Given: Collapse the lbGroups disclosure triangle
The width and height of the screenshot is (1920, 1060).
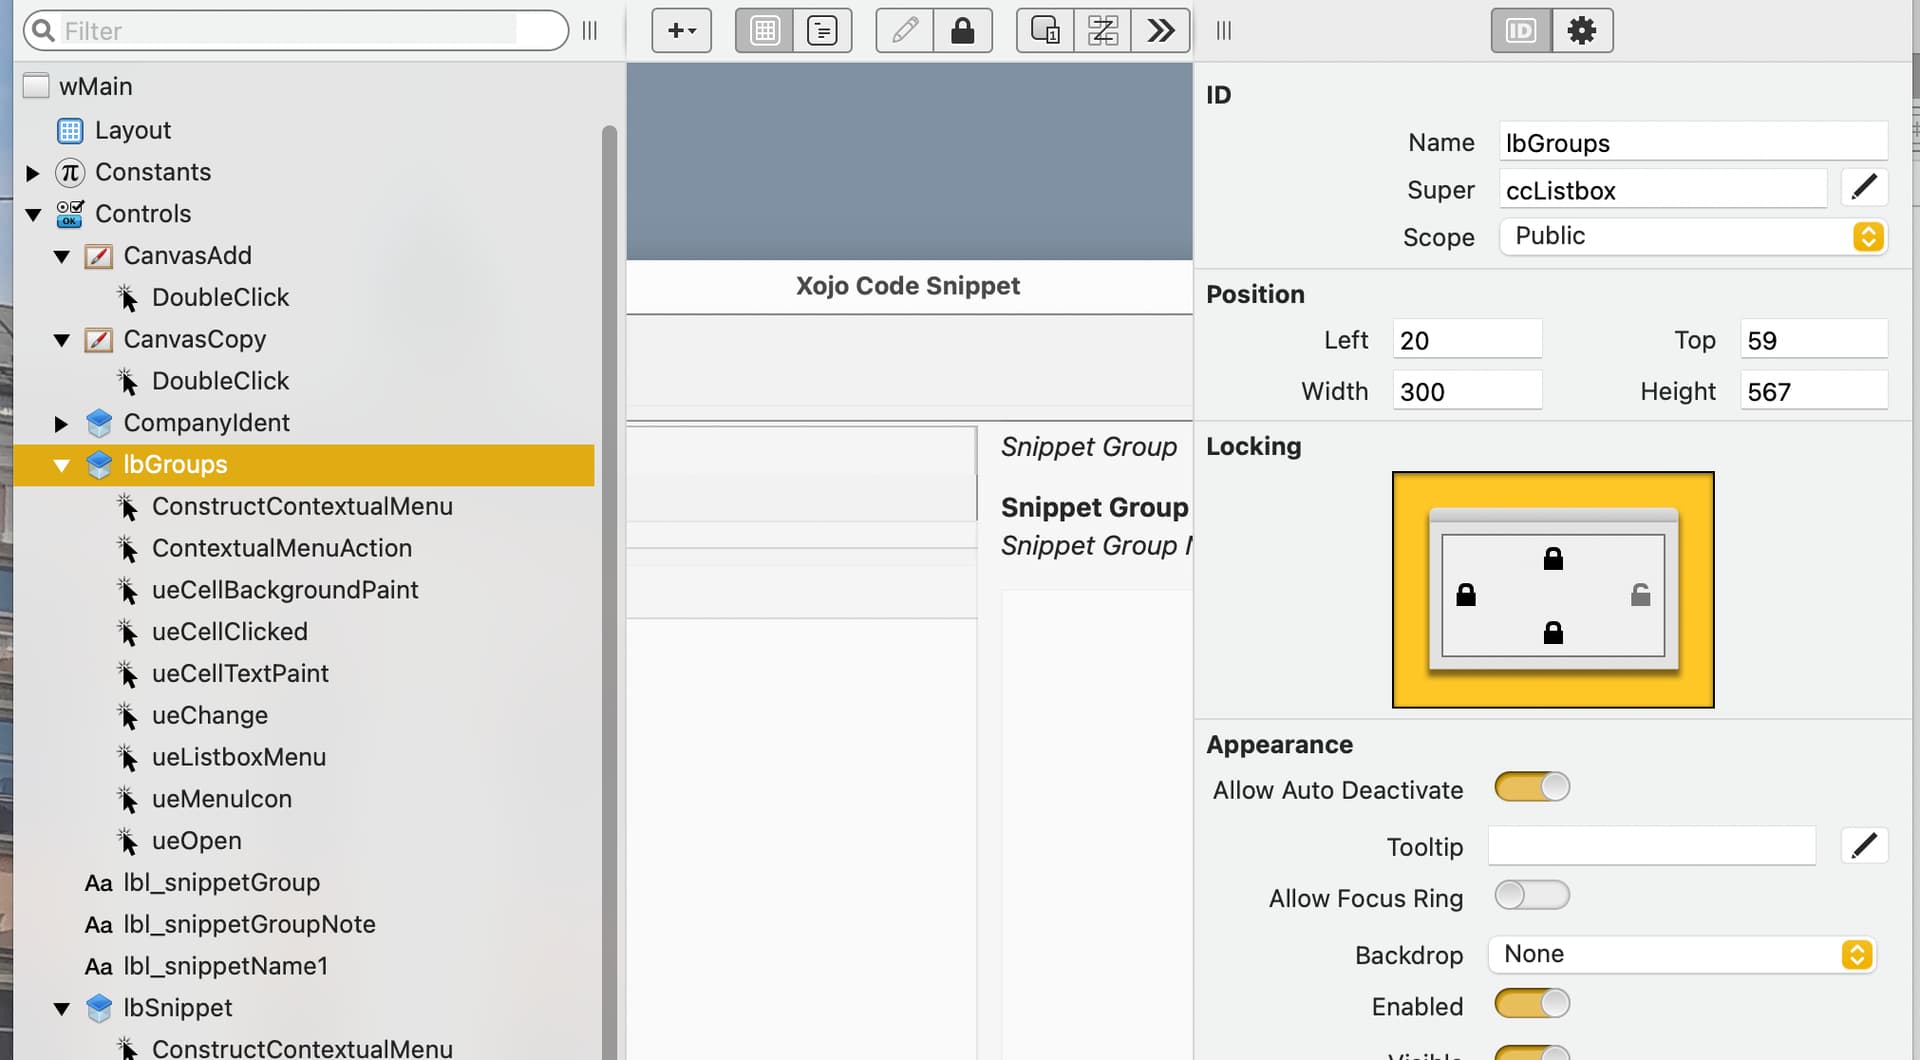Looking at the screenshot, I should [x=62, y=465].
